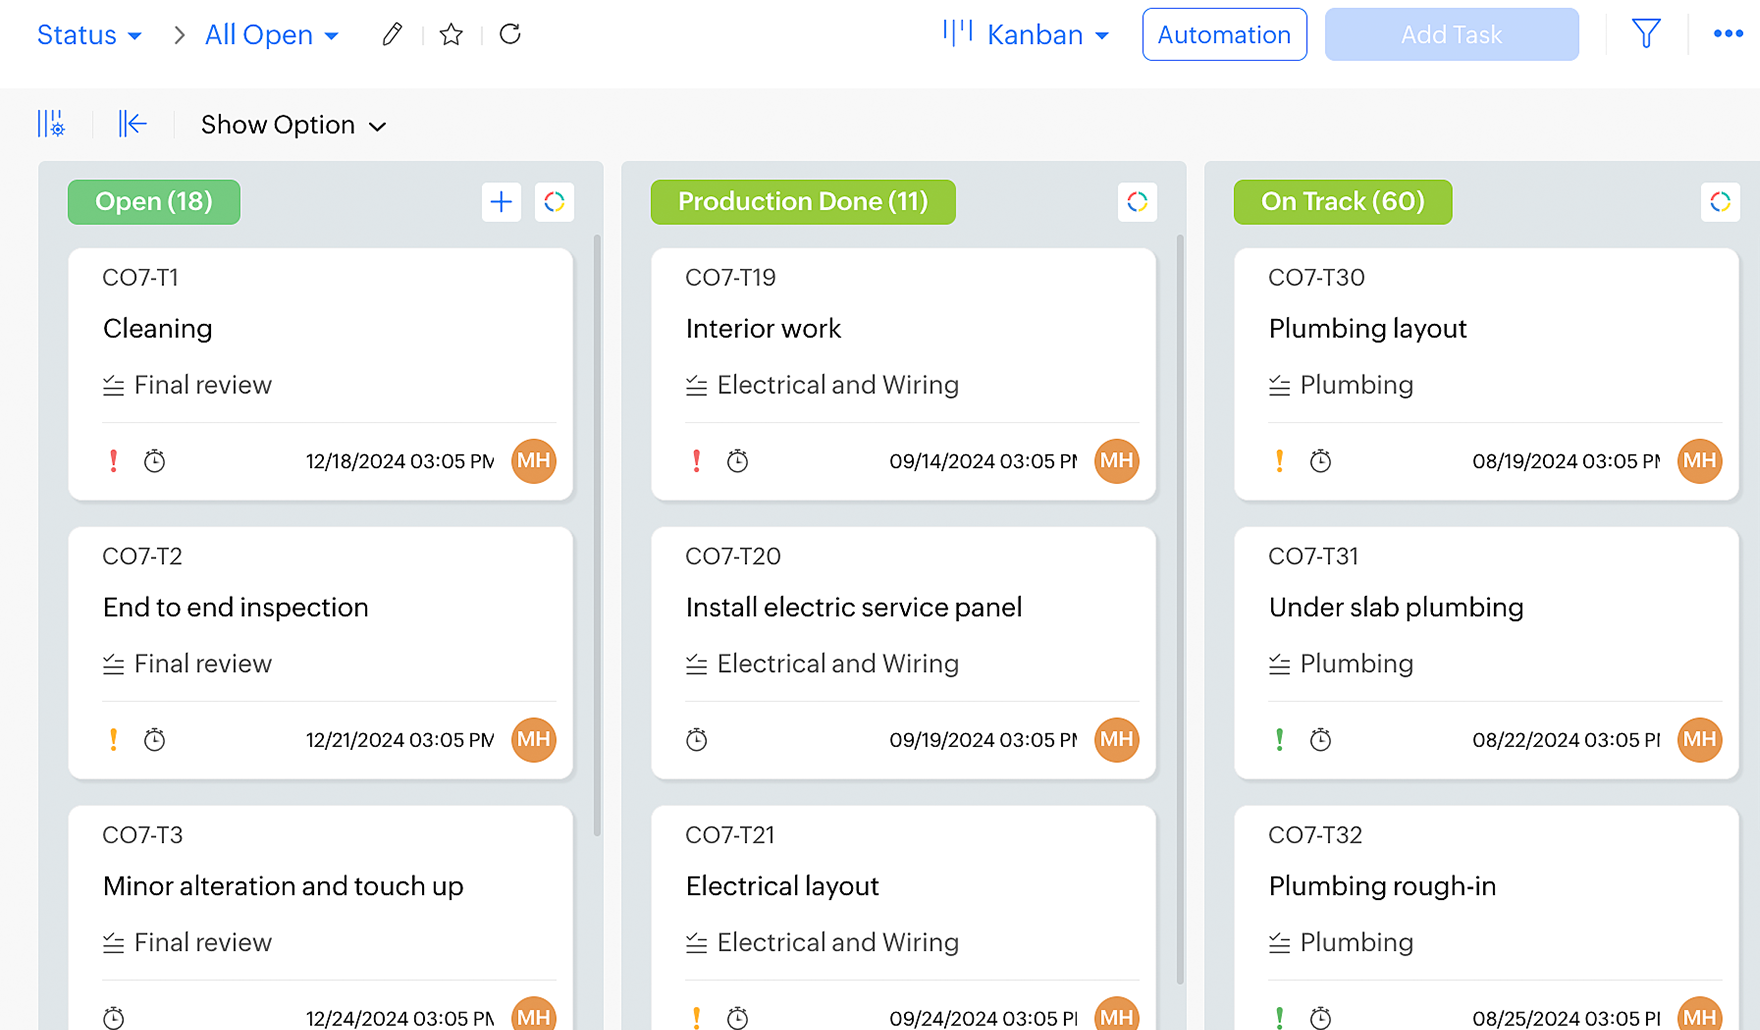Expand the Status dropdown
1760x1030 pixels.
tap(89, 35)
